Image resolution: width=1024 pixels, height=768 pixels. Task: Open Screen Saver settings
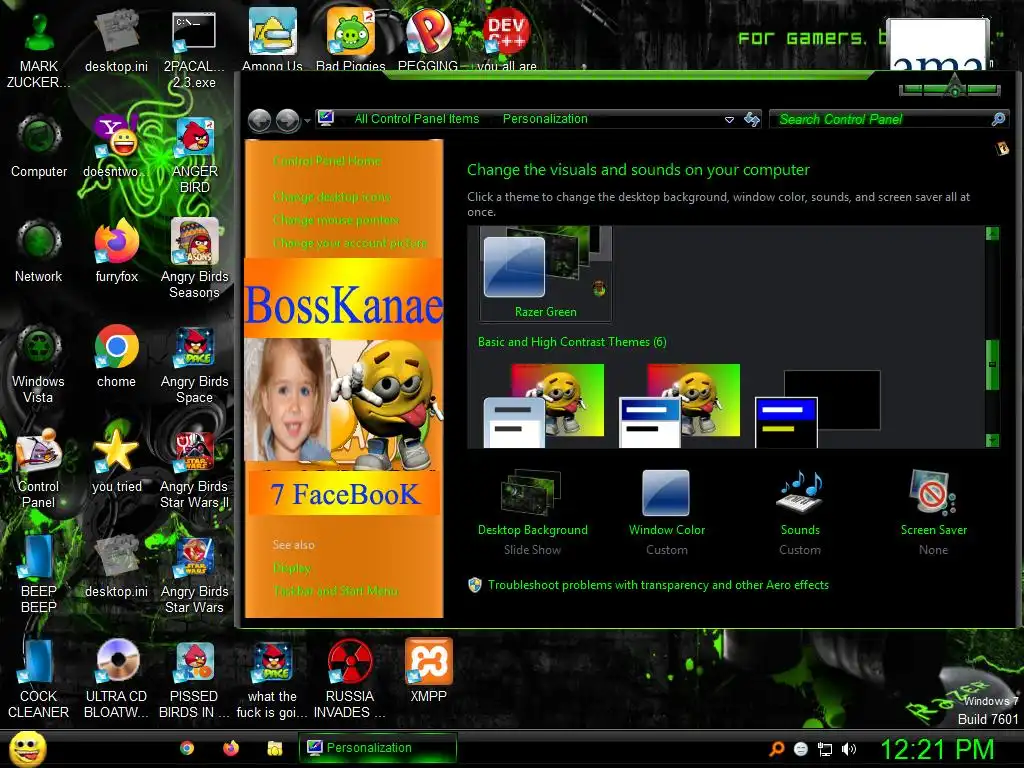(x=934, y=513)
